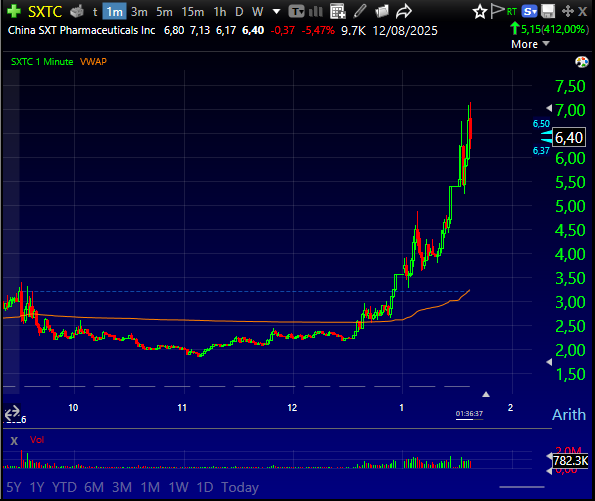Select the Today range
This screenshot has width=595, height=501.
coord(240,487)
